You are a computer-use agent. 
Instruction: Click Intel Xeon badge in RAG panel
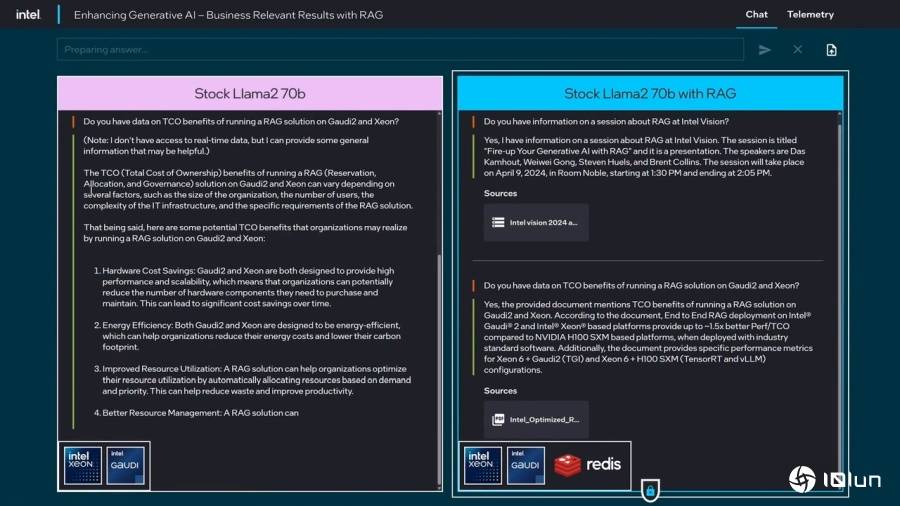coord(483,465)
